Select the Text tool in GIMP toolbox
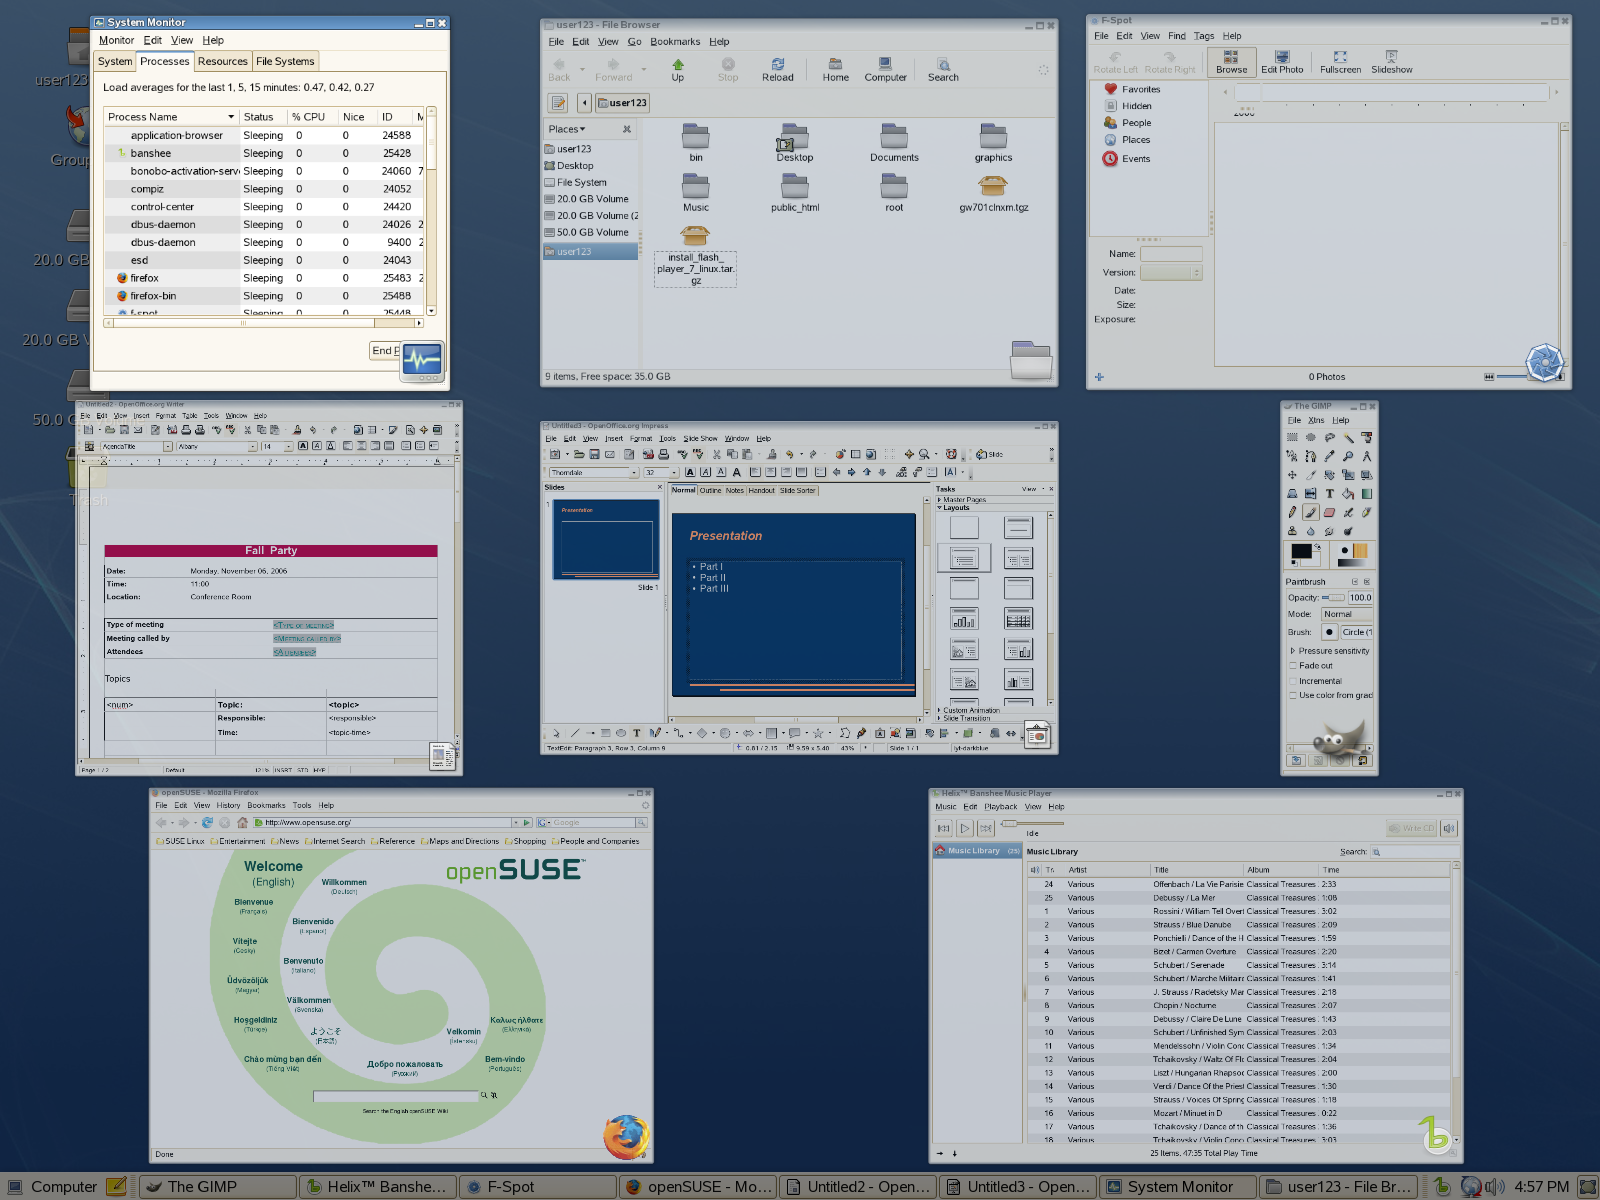Image resolution: width=1600 pixels, height=1200 pixels. pyautogui.click(x=1329, y=493)
